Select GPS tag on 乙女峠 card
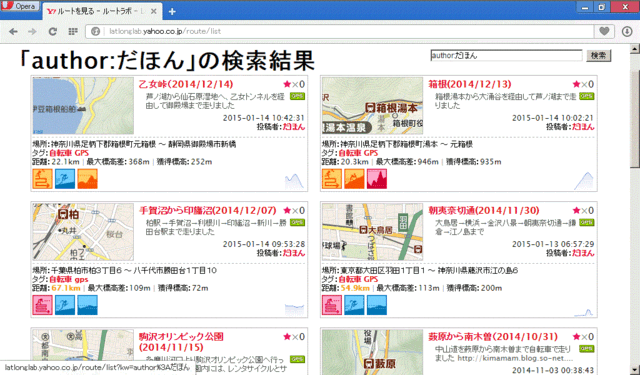 tap(82, 153)
